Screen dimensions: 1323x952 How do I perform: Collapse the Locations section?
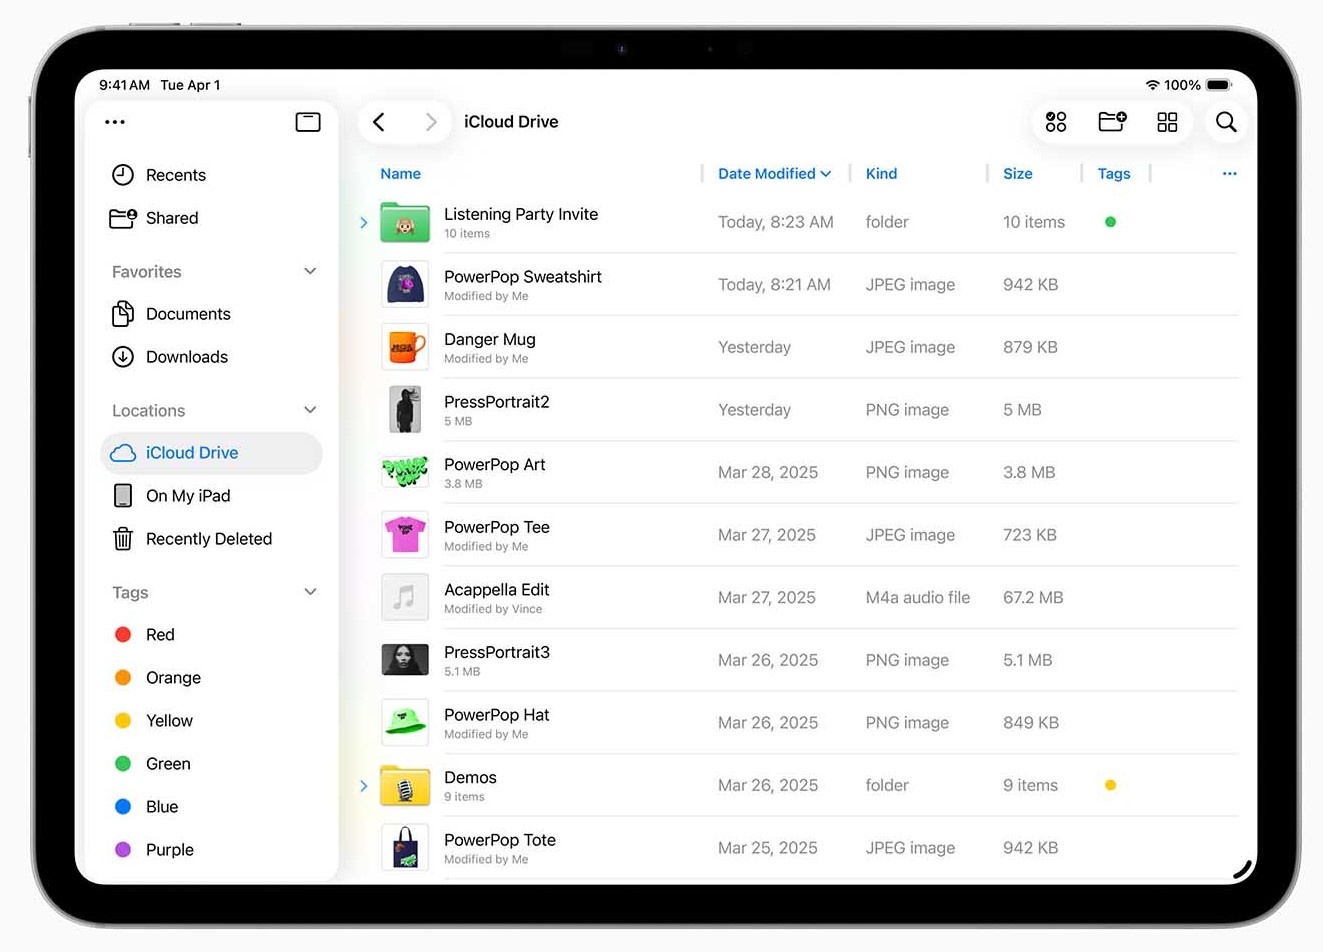[310, 410]
